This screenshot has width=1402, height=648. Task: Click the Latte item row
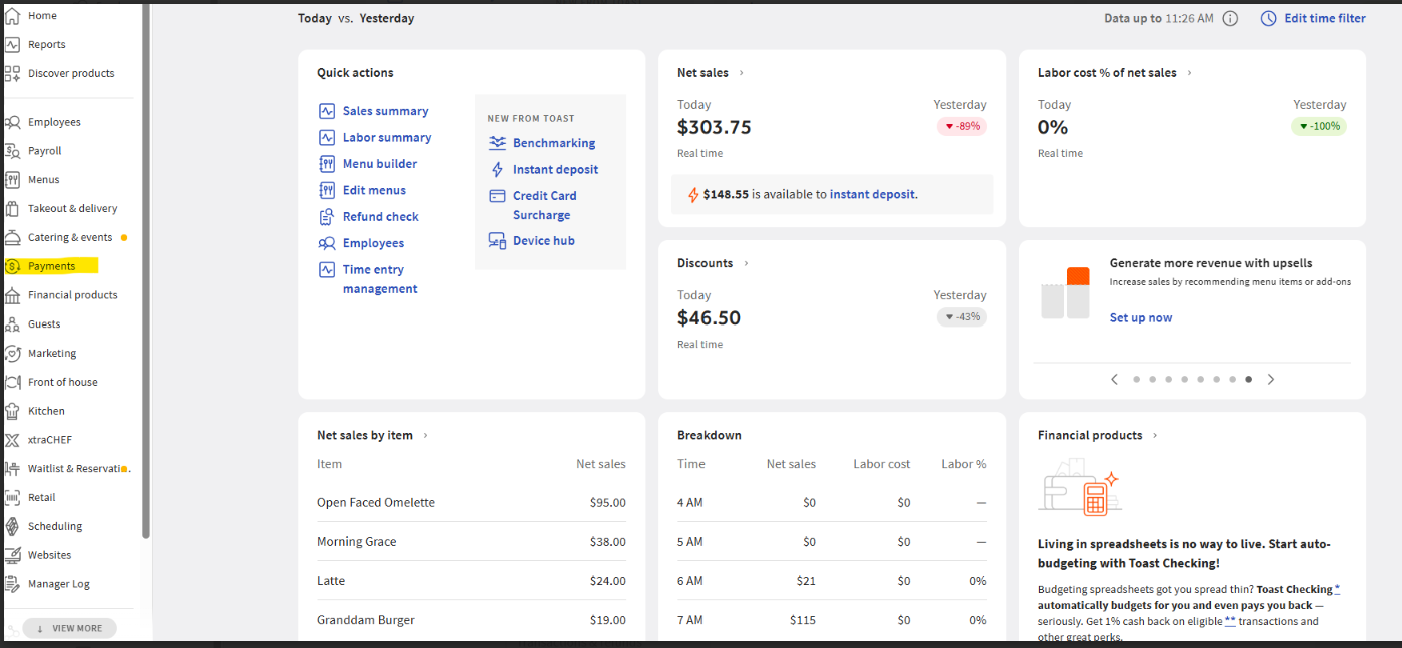(x=471, y=581)
